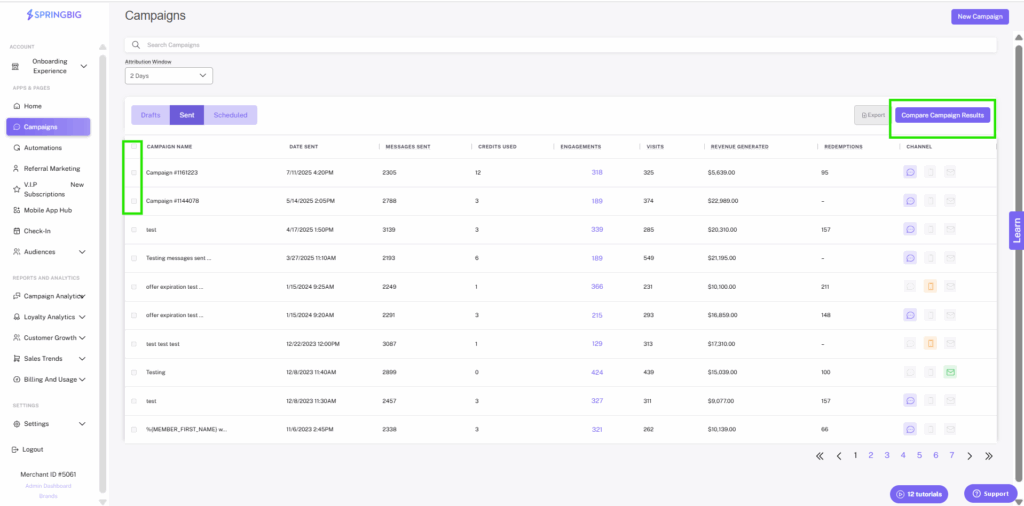Click the search magnifier icon

(x=136, y=45)
